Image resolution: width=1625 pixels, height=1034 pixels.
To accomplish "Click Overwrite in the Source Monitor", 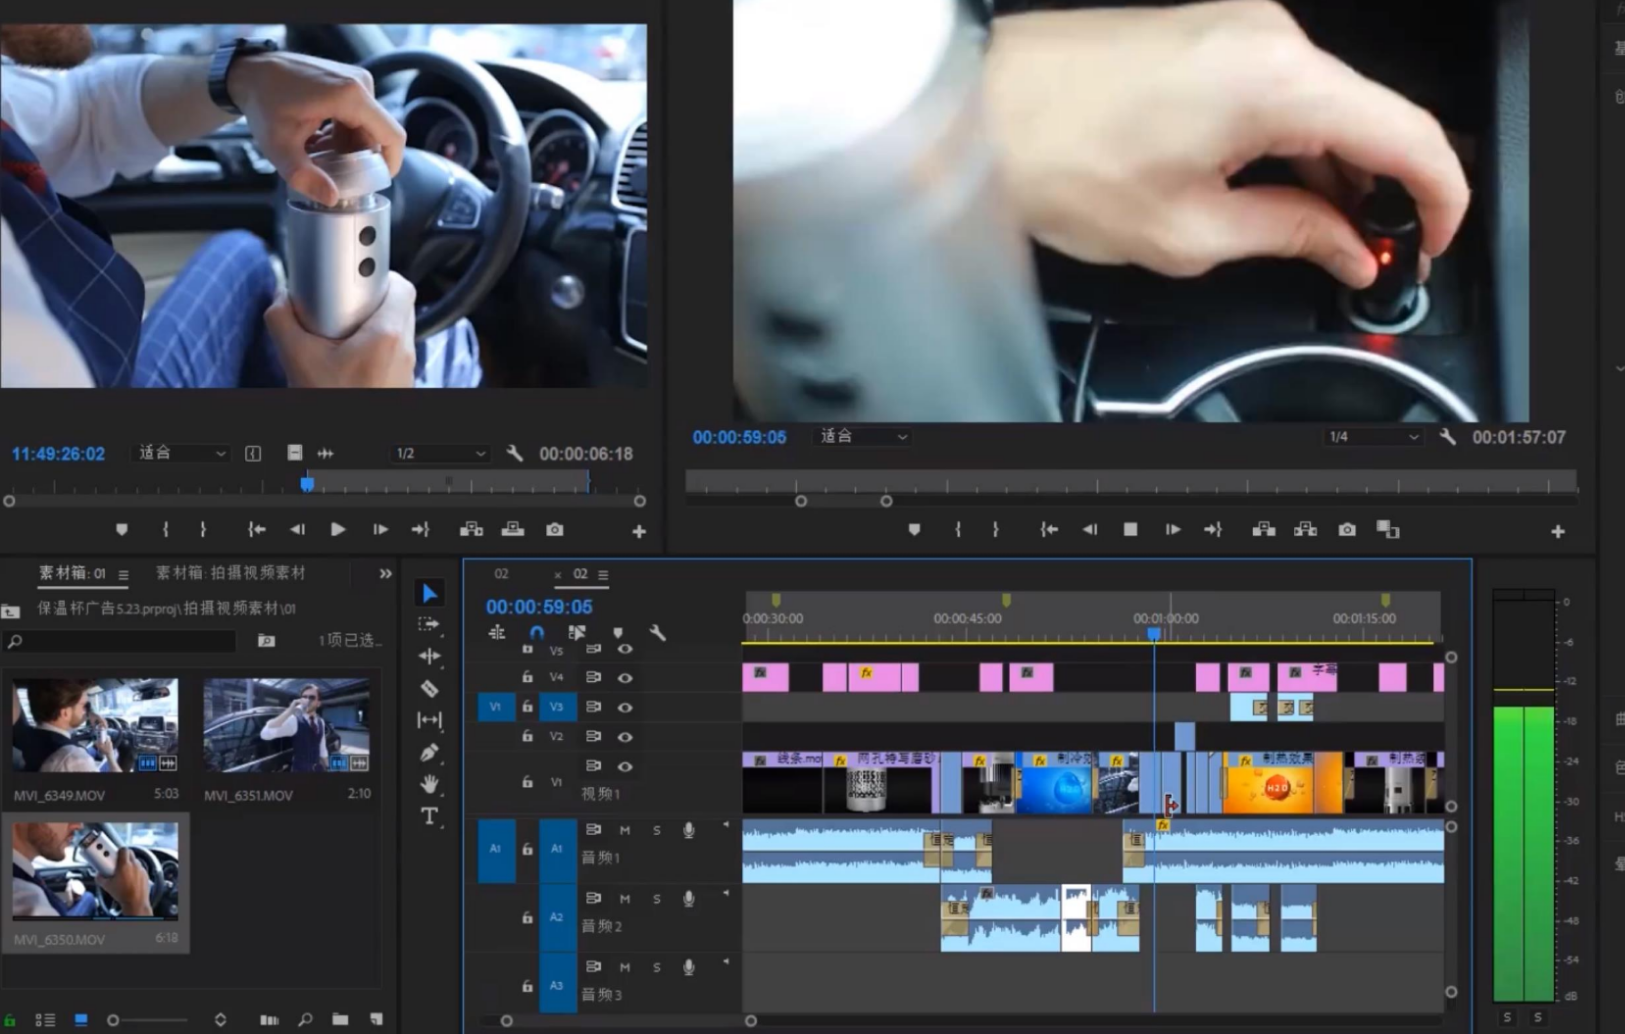I will coord(513,529).
